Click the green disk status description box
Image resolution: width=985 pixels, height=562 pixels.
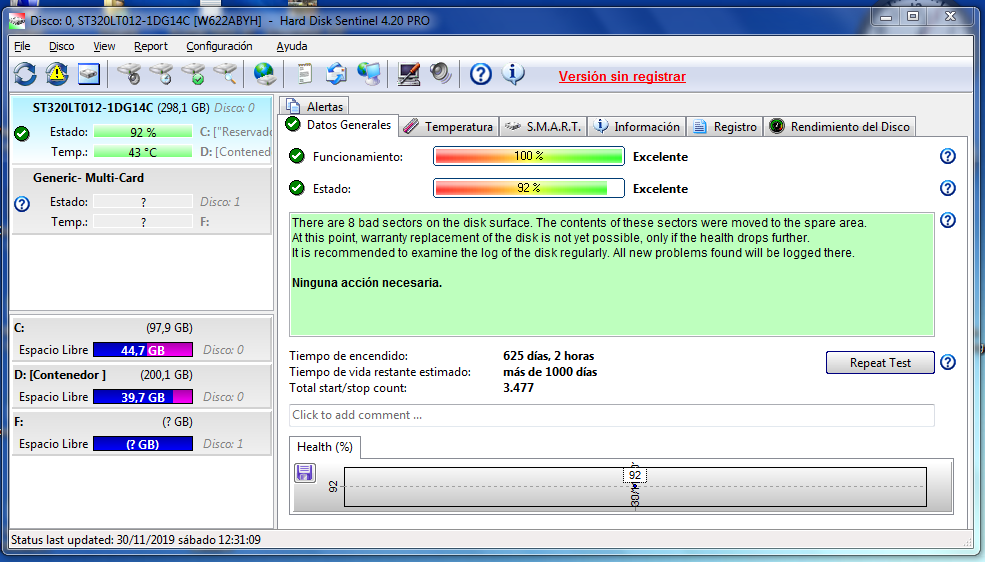(612, 274)
